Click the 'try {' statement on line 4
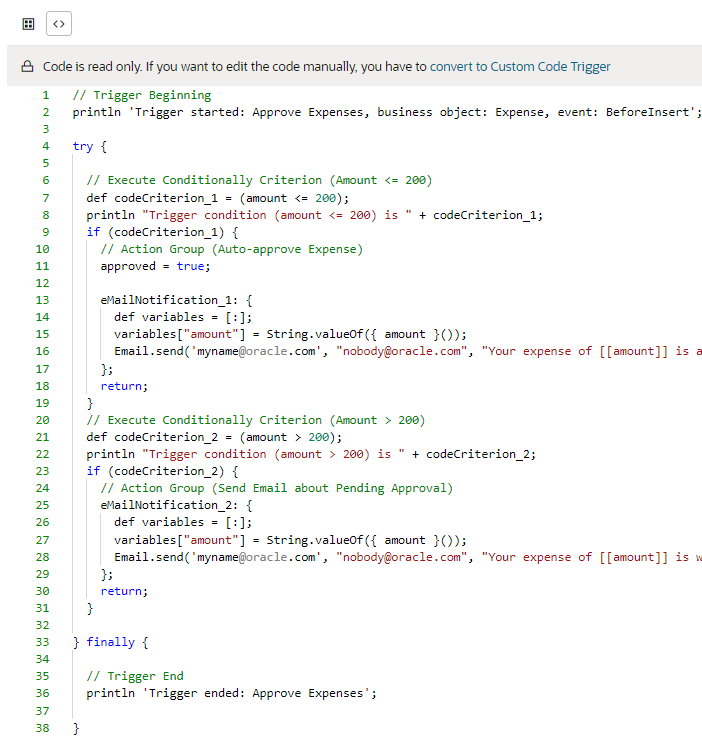Viewport: 702px width, 739px height. point(90,146)
